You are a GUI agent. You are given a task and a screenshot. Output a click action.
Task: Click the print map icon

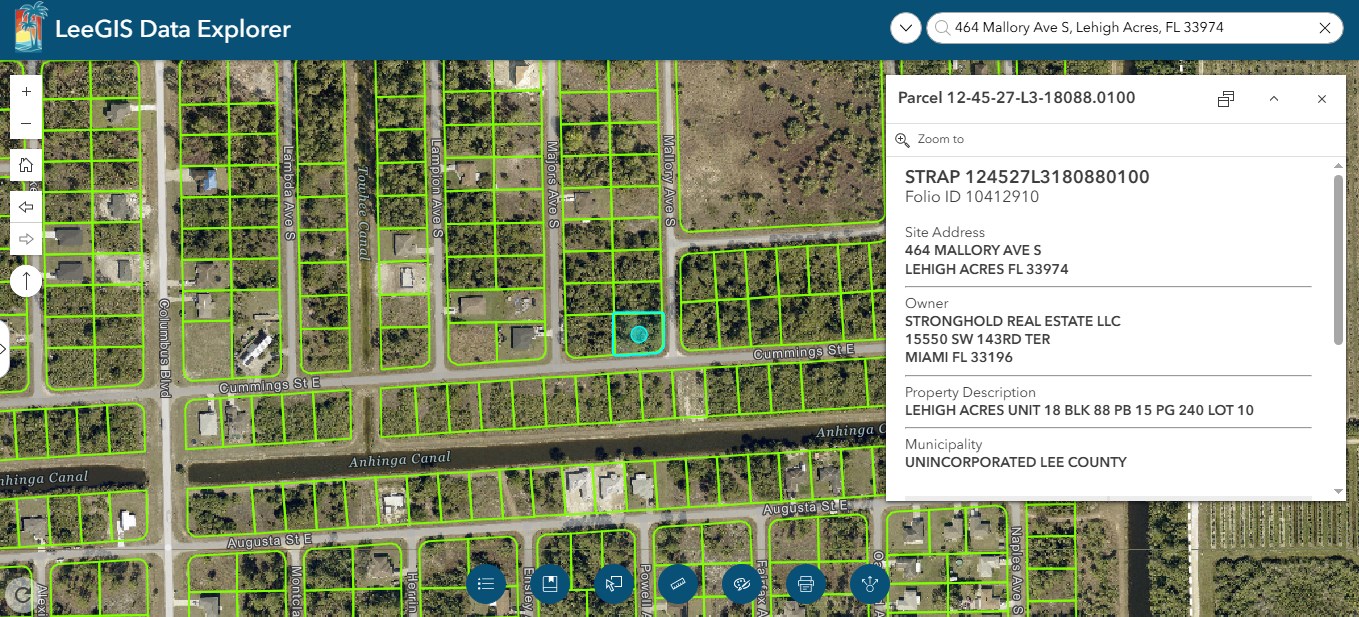[x=806, y=584]
